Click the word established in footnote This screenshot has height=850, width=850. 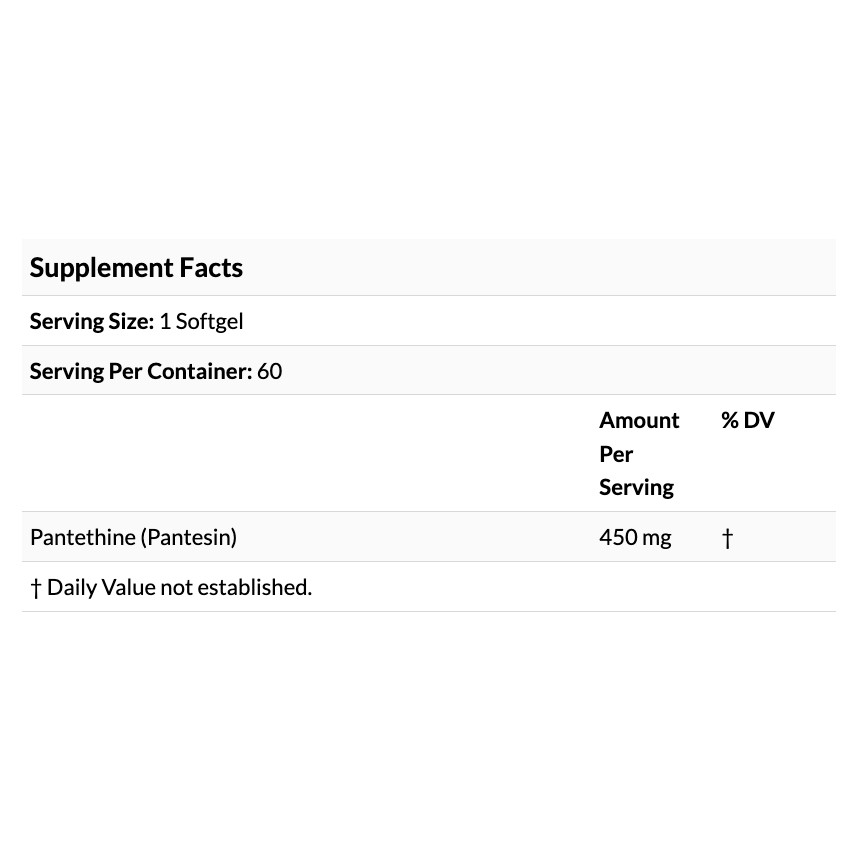coord(254,588)
